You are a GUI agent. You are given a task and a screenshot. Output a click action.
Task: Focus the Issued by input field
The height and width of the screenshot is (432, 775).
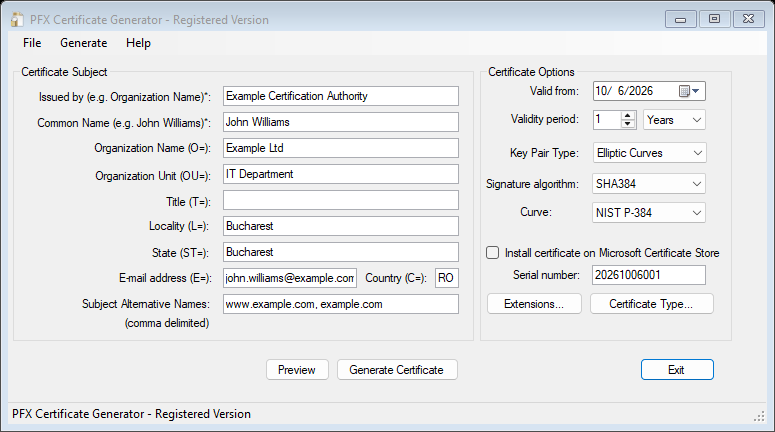(341, 96)
